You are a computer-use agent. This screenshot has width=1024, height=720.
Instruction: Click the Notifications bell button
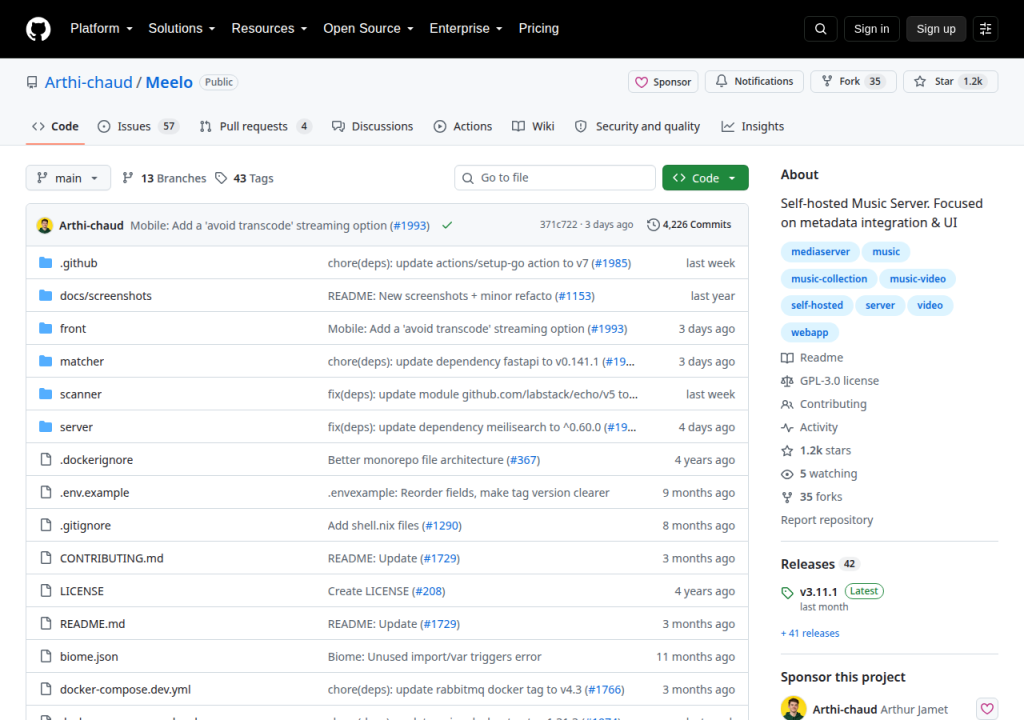[x=754, y=82]
